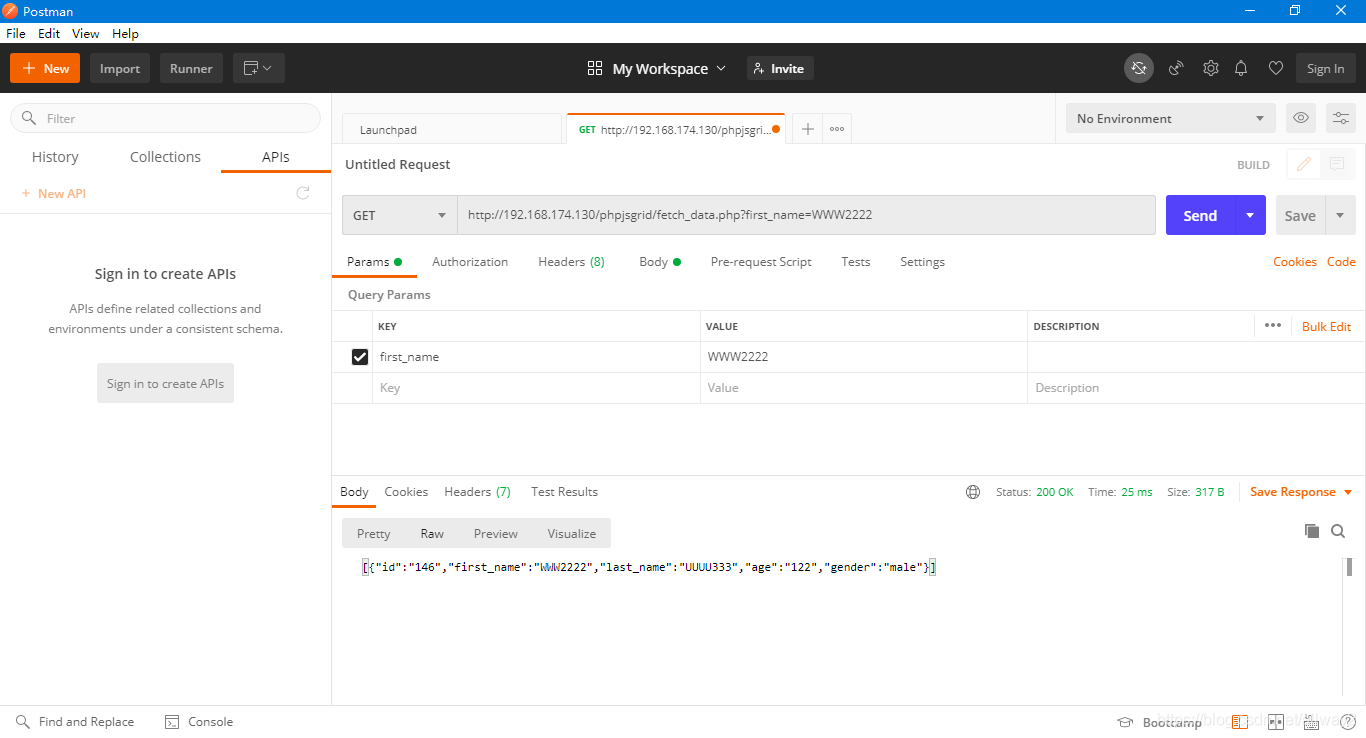Copy response body using copy icon

[x=1311, y=531]
